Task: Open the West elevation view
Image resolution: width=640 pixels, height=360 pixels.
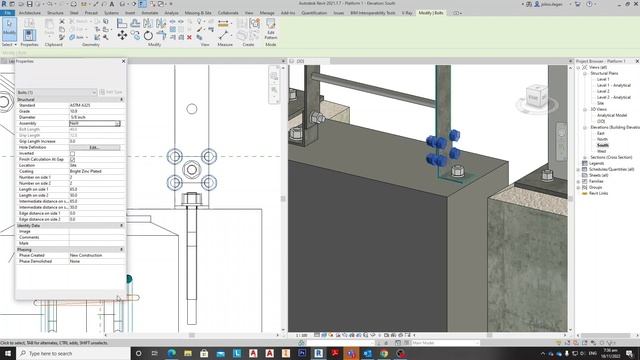Action: click(x=601, y=151)
